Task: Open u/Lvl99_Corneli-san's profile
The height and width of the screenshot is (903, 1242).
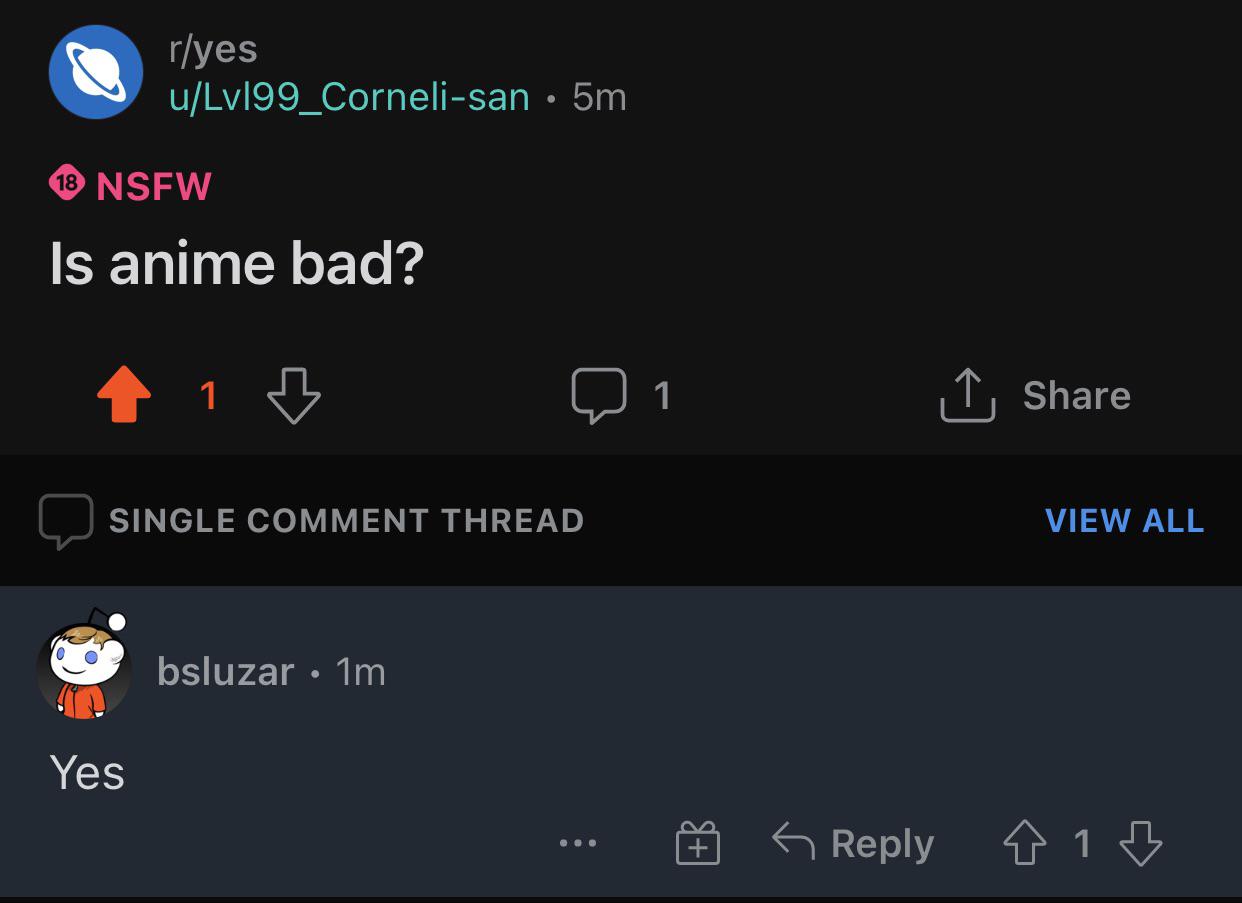Action: [349, 97]
